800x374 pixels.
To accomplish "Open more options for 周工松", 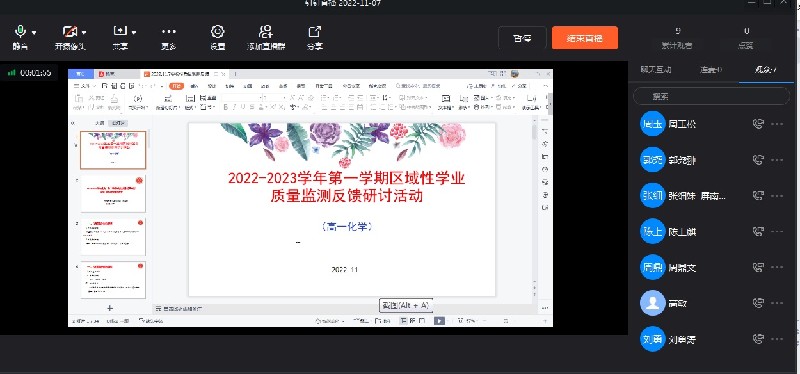I will pos(777,124).
